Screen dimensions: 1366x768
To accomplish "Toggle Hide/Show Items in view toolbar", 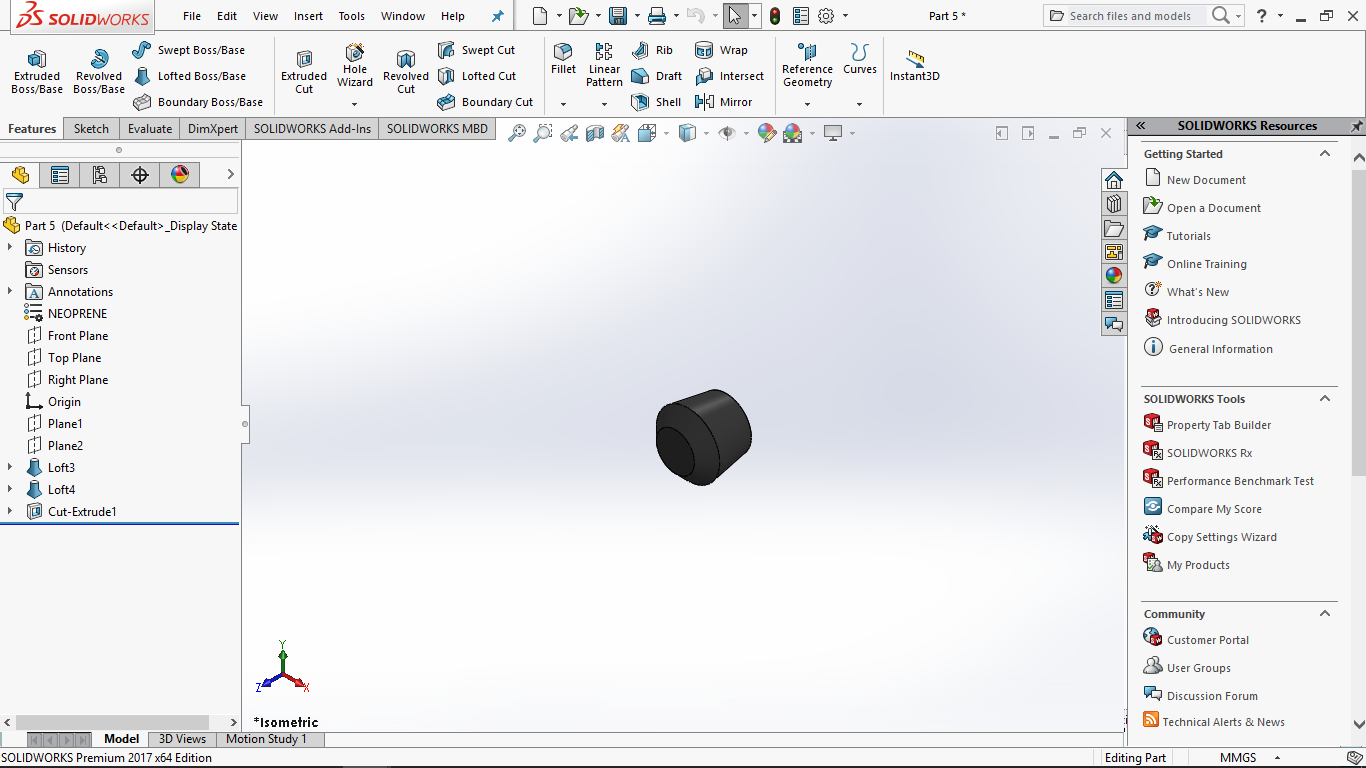I will point(727,133).
